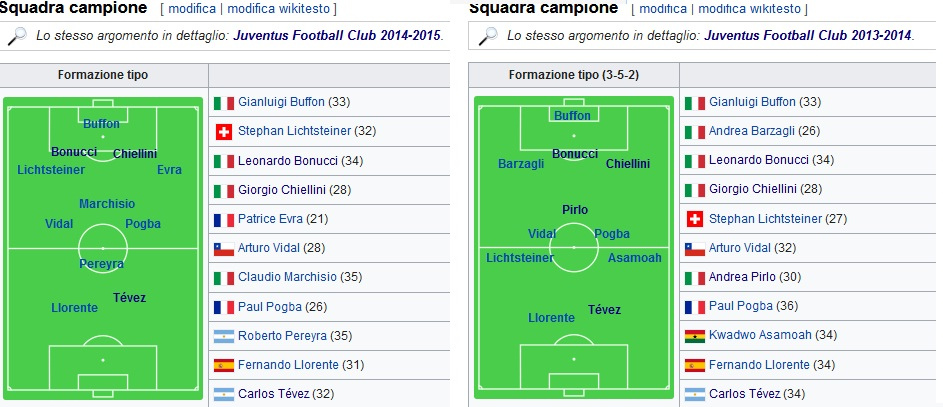Screen dimensions: 943x407
Task: Open the Juventus Football Club 2014-2015 article link
Action: pos(337,35)
